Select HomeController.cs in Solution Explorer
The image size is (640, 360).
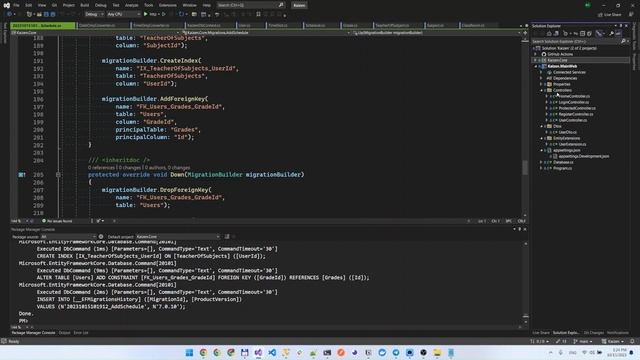[x=574, y=96]
